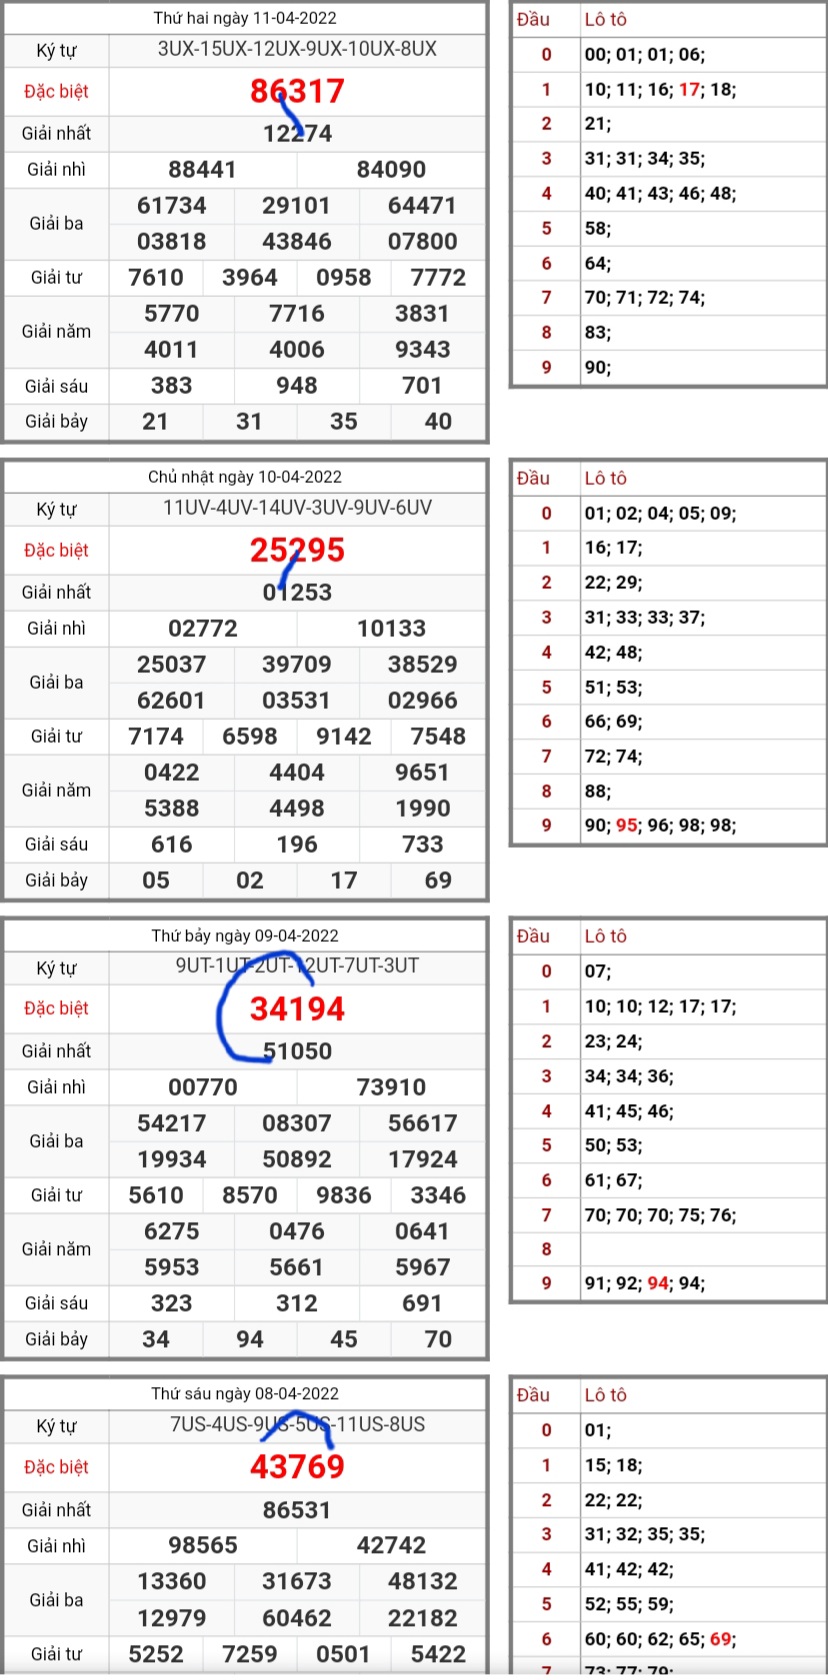The image size is (828, 1680).
Task: Click first prize number 86531
Action: pyautogui.click(x=297, y=1510)
